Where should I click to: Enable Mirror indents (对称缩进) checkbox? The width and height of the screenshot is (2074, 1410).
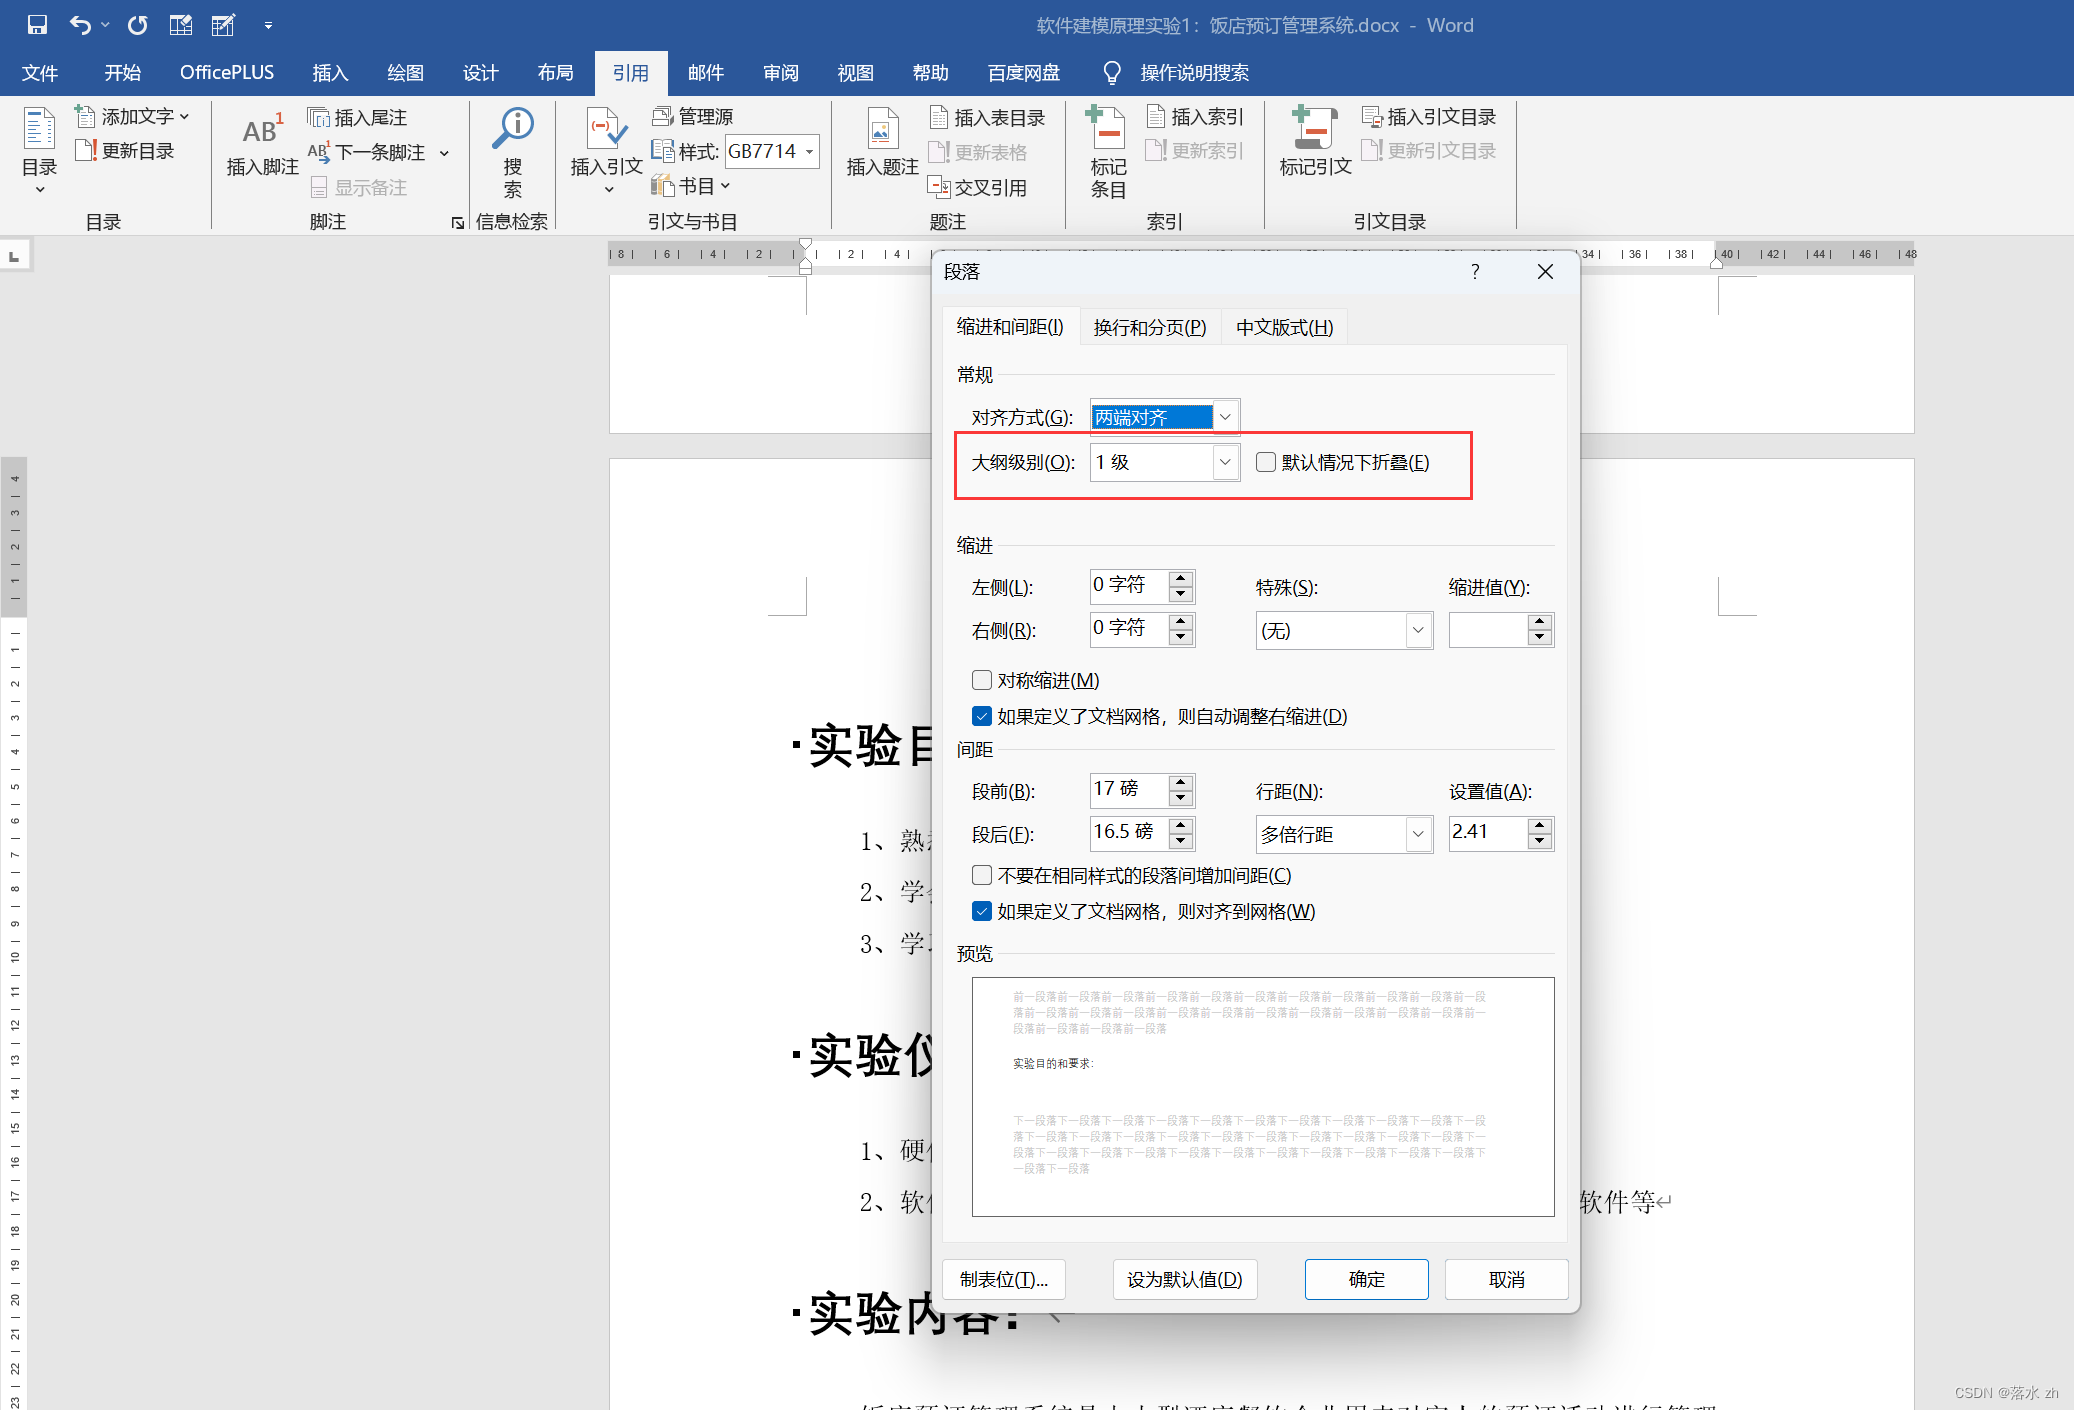click(982, 680)
